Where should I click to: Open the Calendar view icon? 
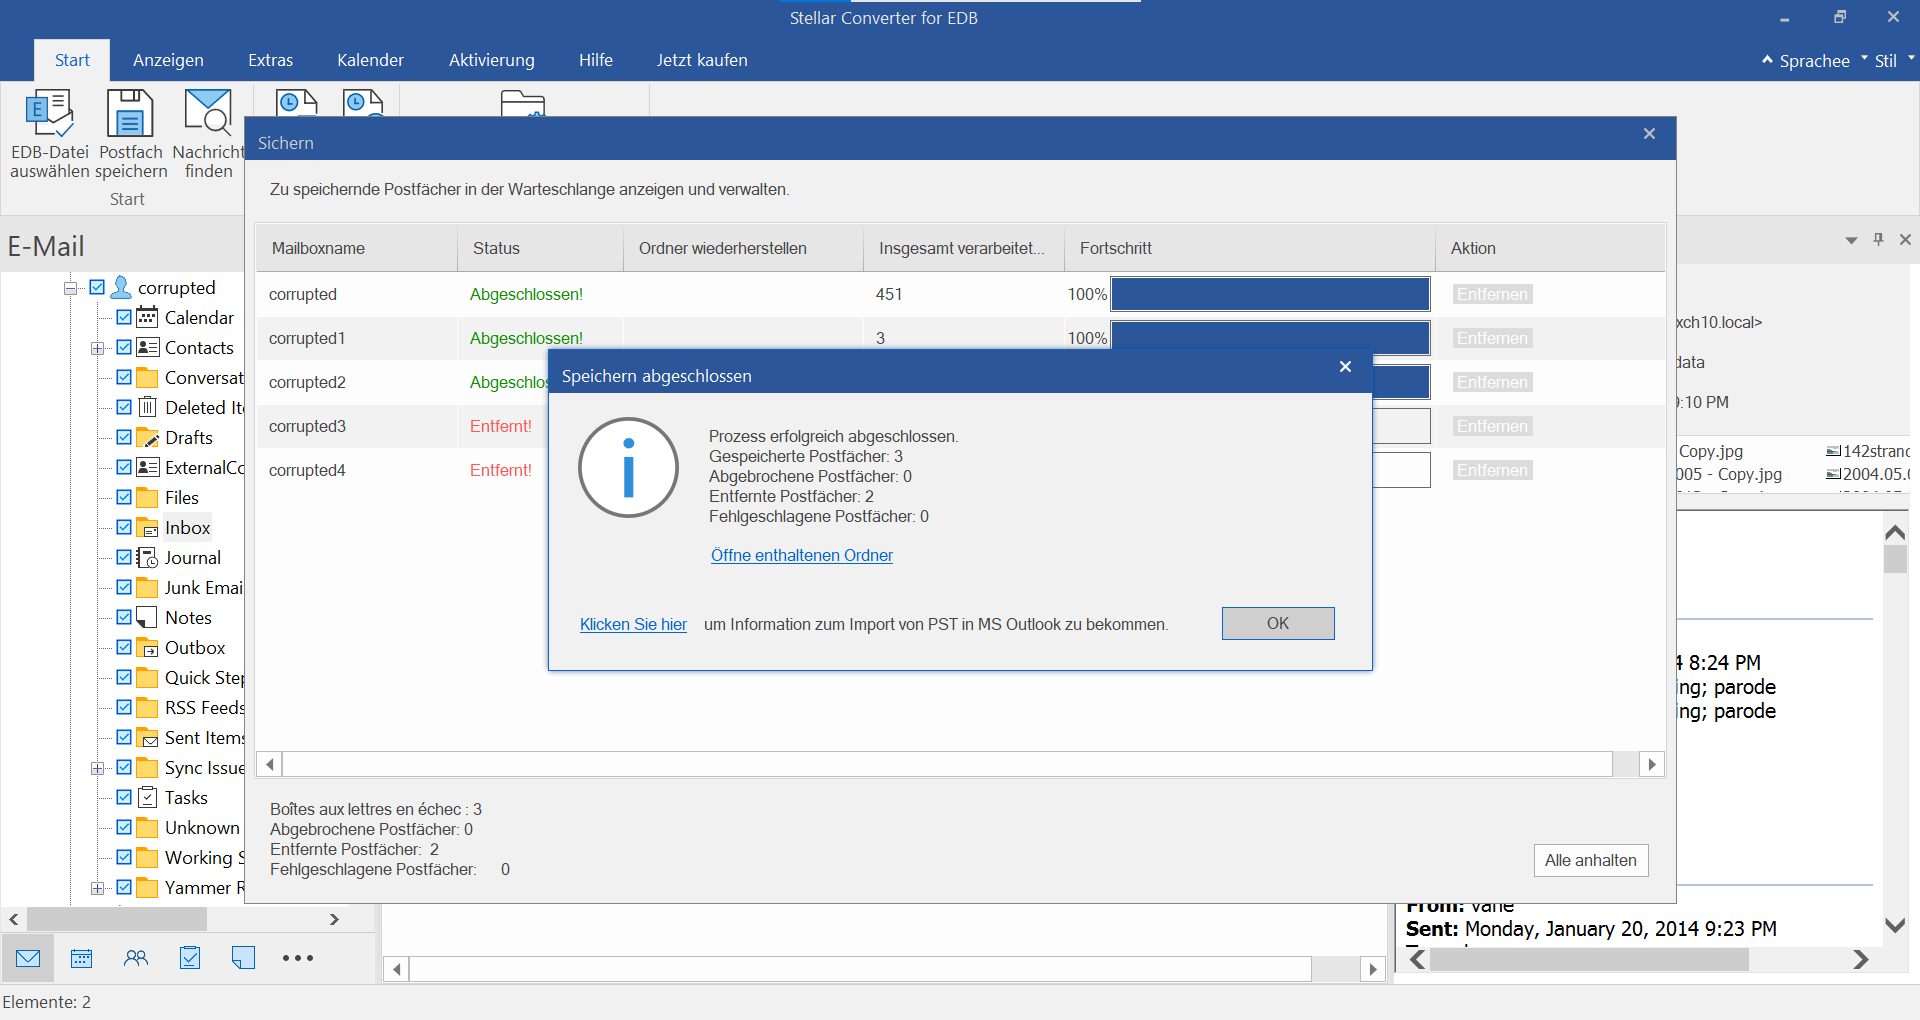tap(81, 958)
